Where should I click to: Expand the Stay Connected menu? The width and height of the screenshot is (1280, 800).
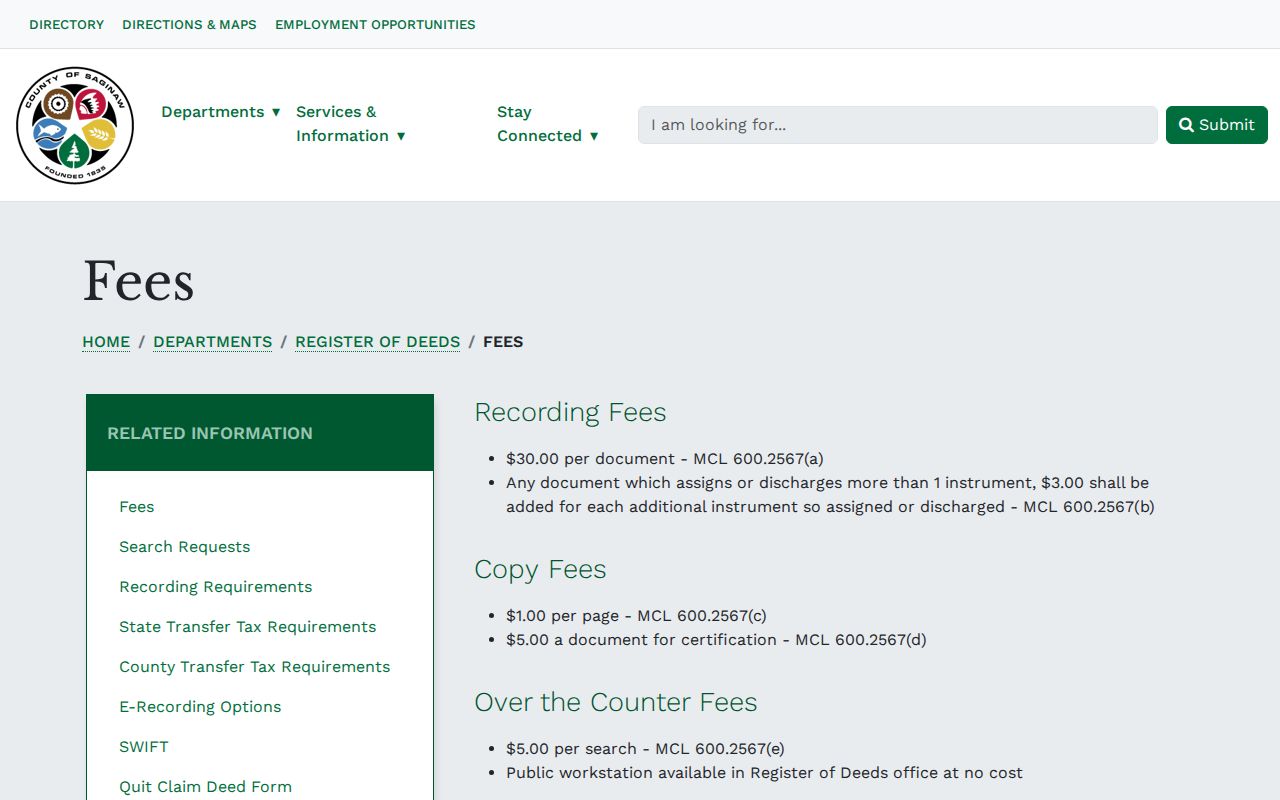tap(548, 124)
